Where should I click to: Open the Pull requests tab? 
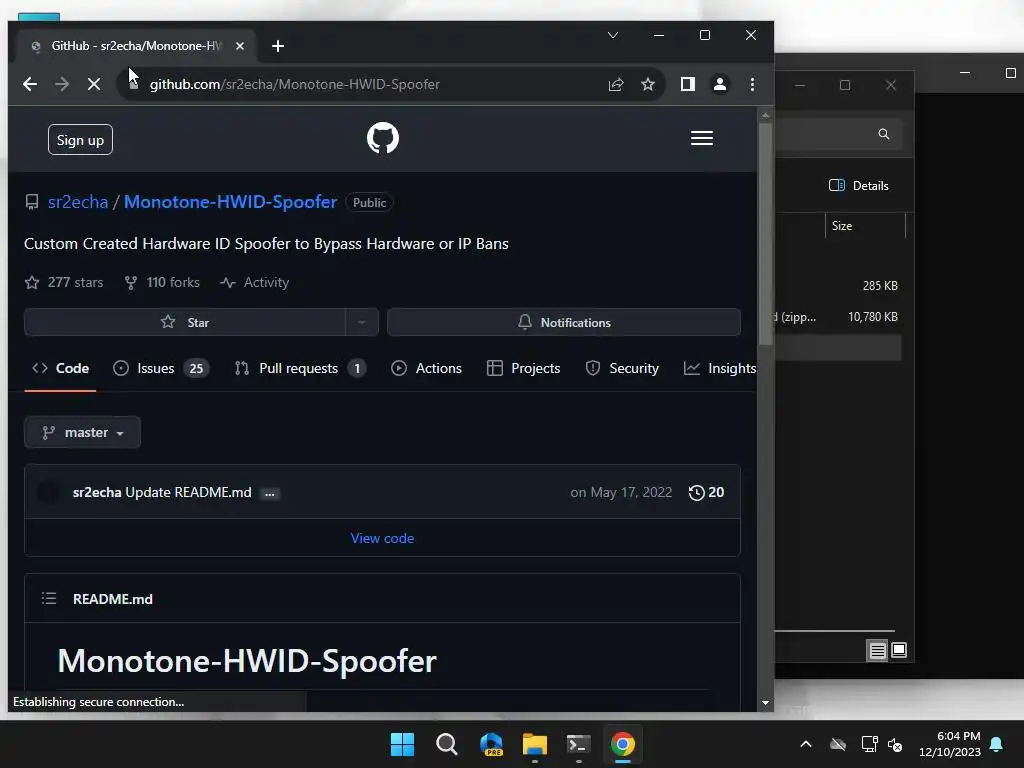point(300,368)
